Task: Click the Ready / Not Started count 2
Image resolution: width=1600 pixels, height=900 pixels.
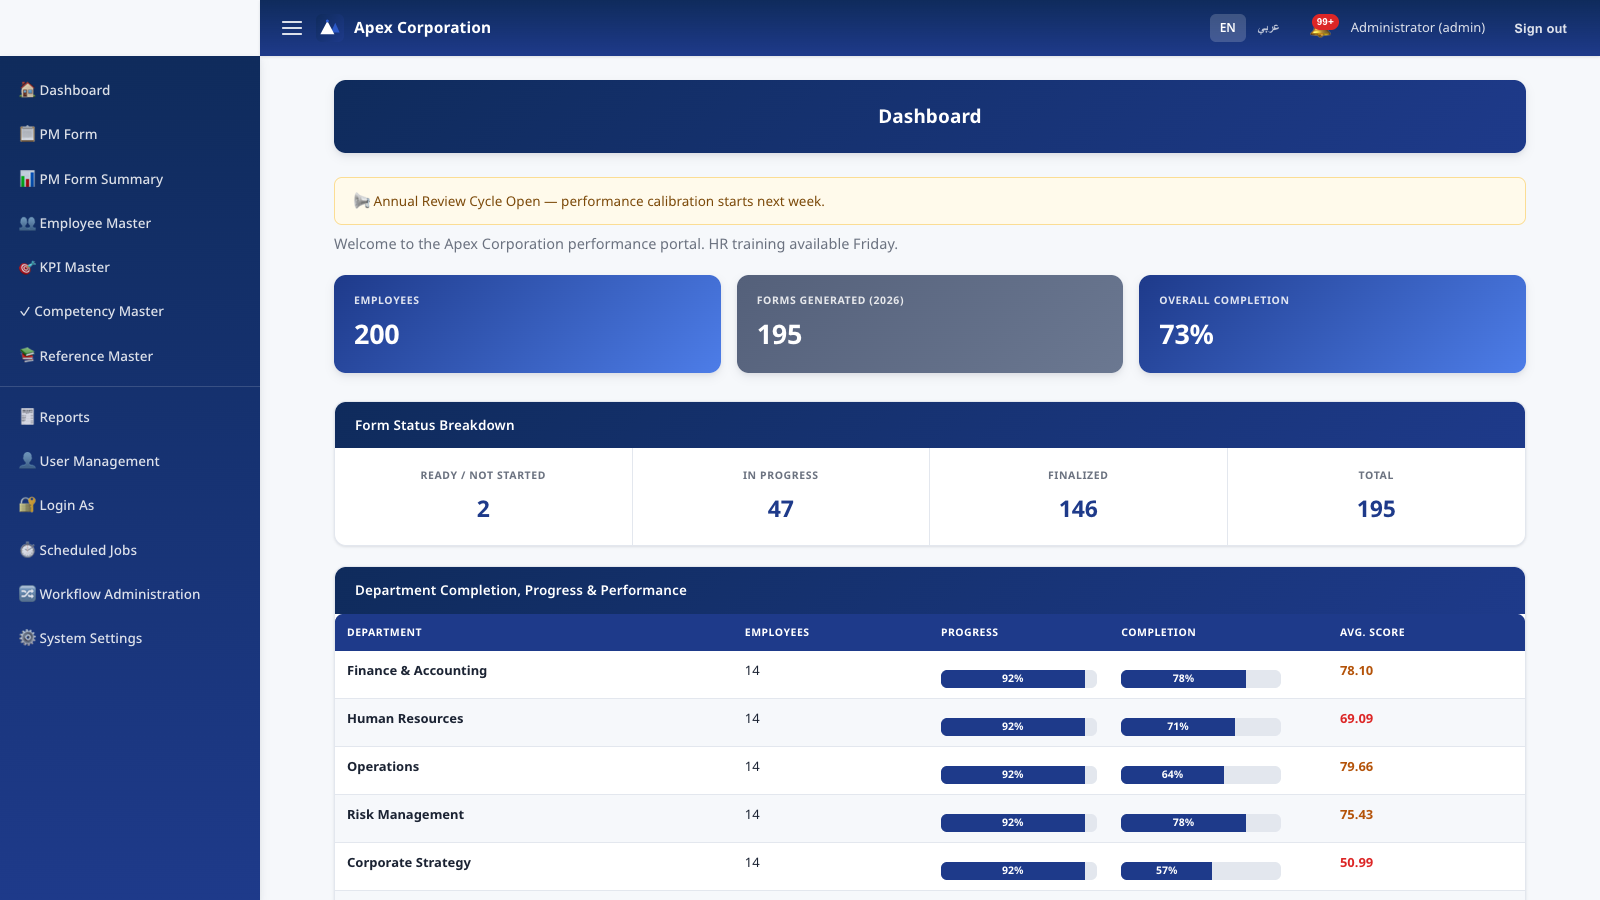Action: (x=483, y=509)
